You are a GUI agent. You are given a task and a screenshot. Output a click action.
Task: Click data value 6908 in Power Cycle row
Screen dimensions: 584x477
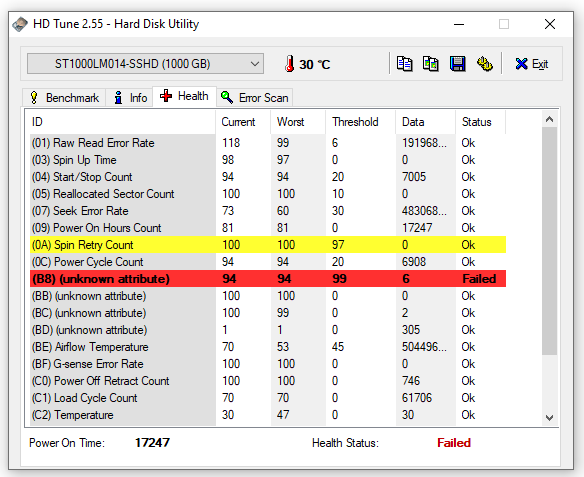point(414,262)
